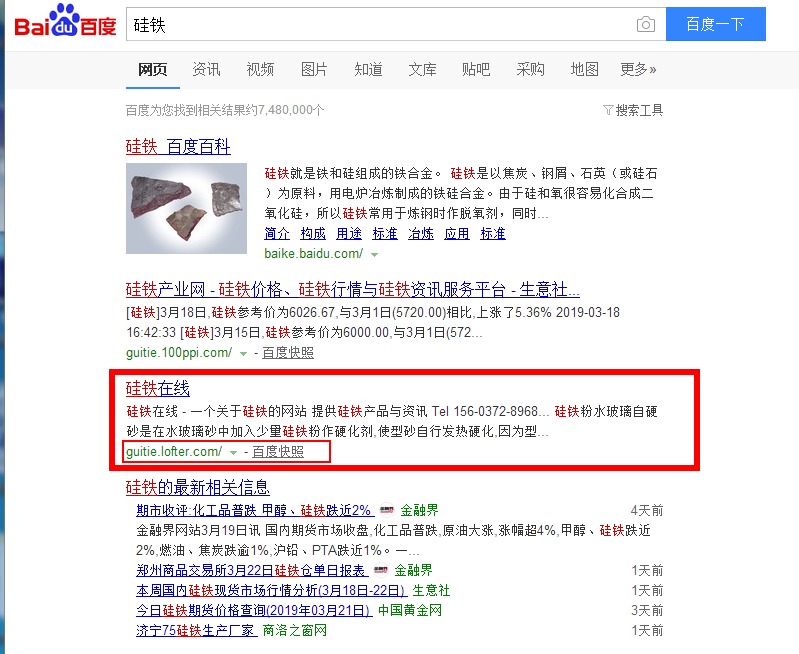Open the 硅铁在线 result title
The height and width of the screenshot is (654, 799).
157,388
